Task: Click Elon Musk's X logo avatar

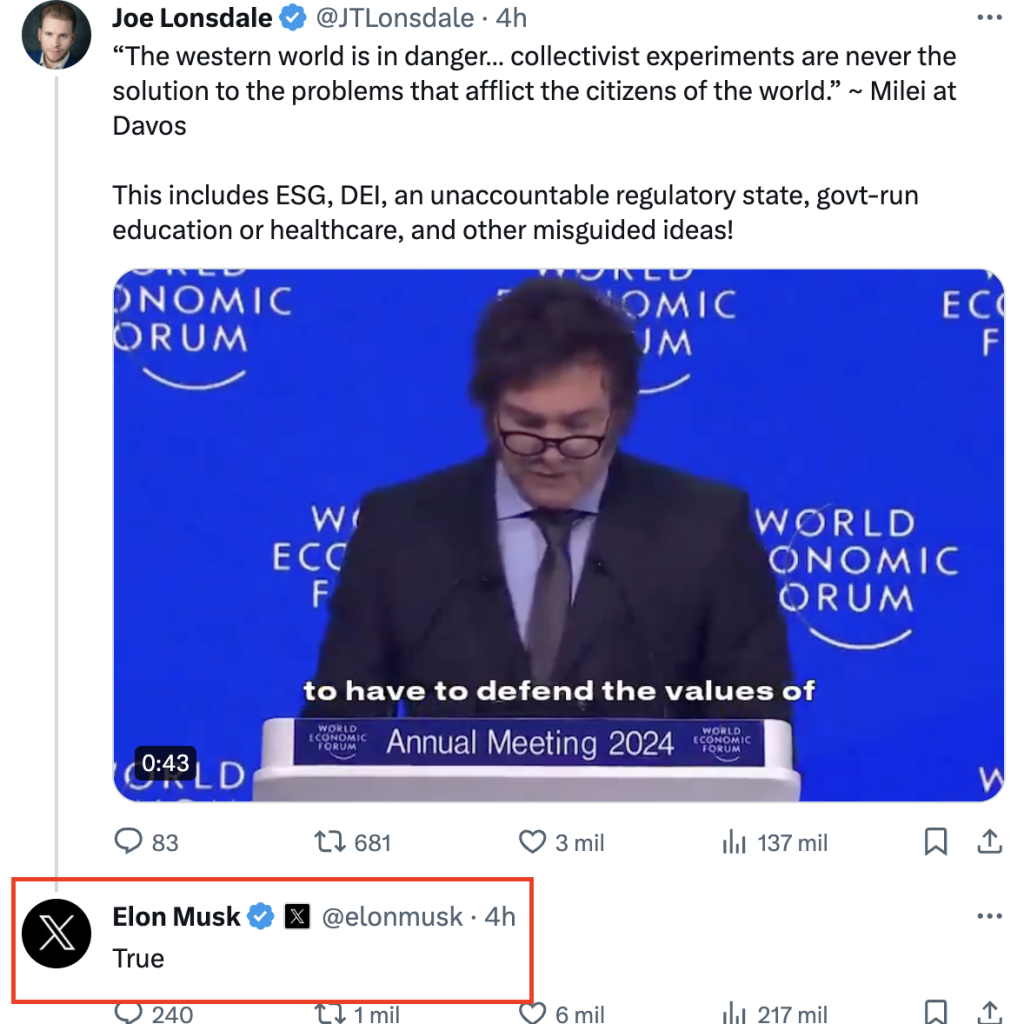Action: click(x=57, y=933)
